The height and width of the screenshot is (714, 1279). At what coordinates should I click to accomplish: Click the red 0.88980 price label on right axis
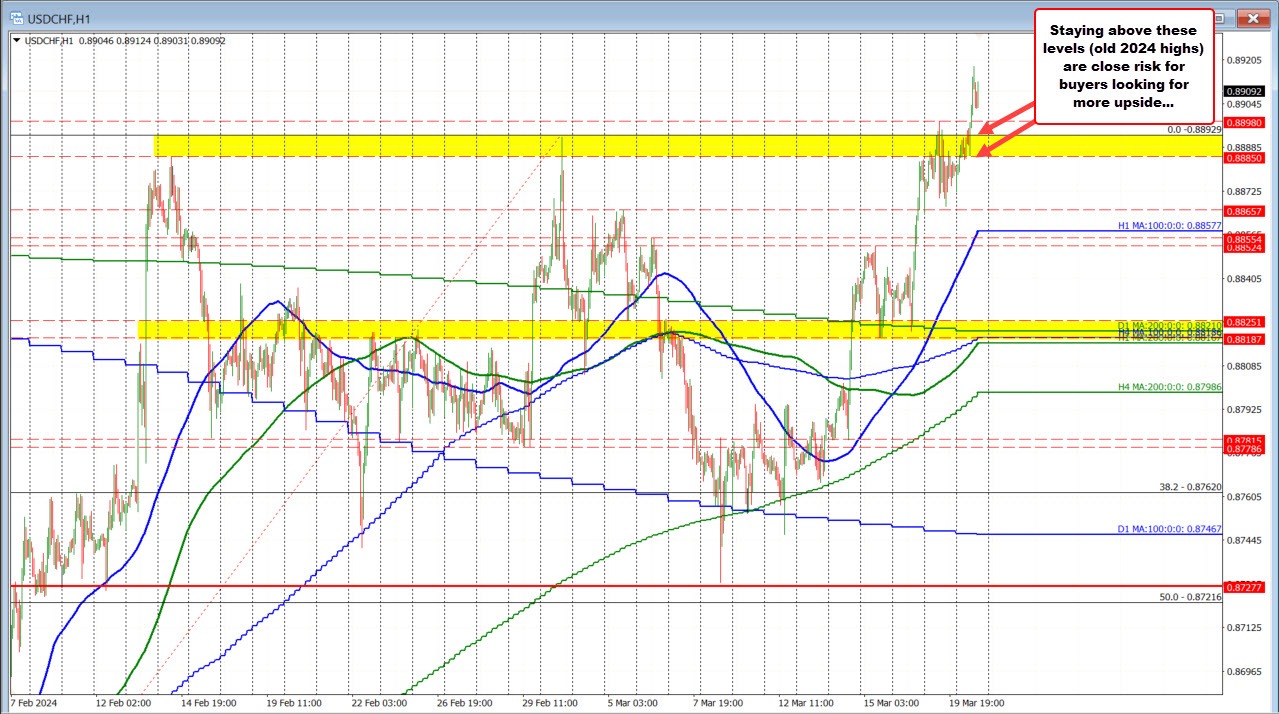[1244, 123]
